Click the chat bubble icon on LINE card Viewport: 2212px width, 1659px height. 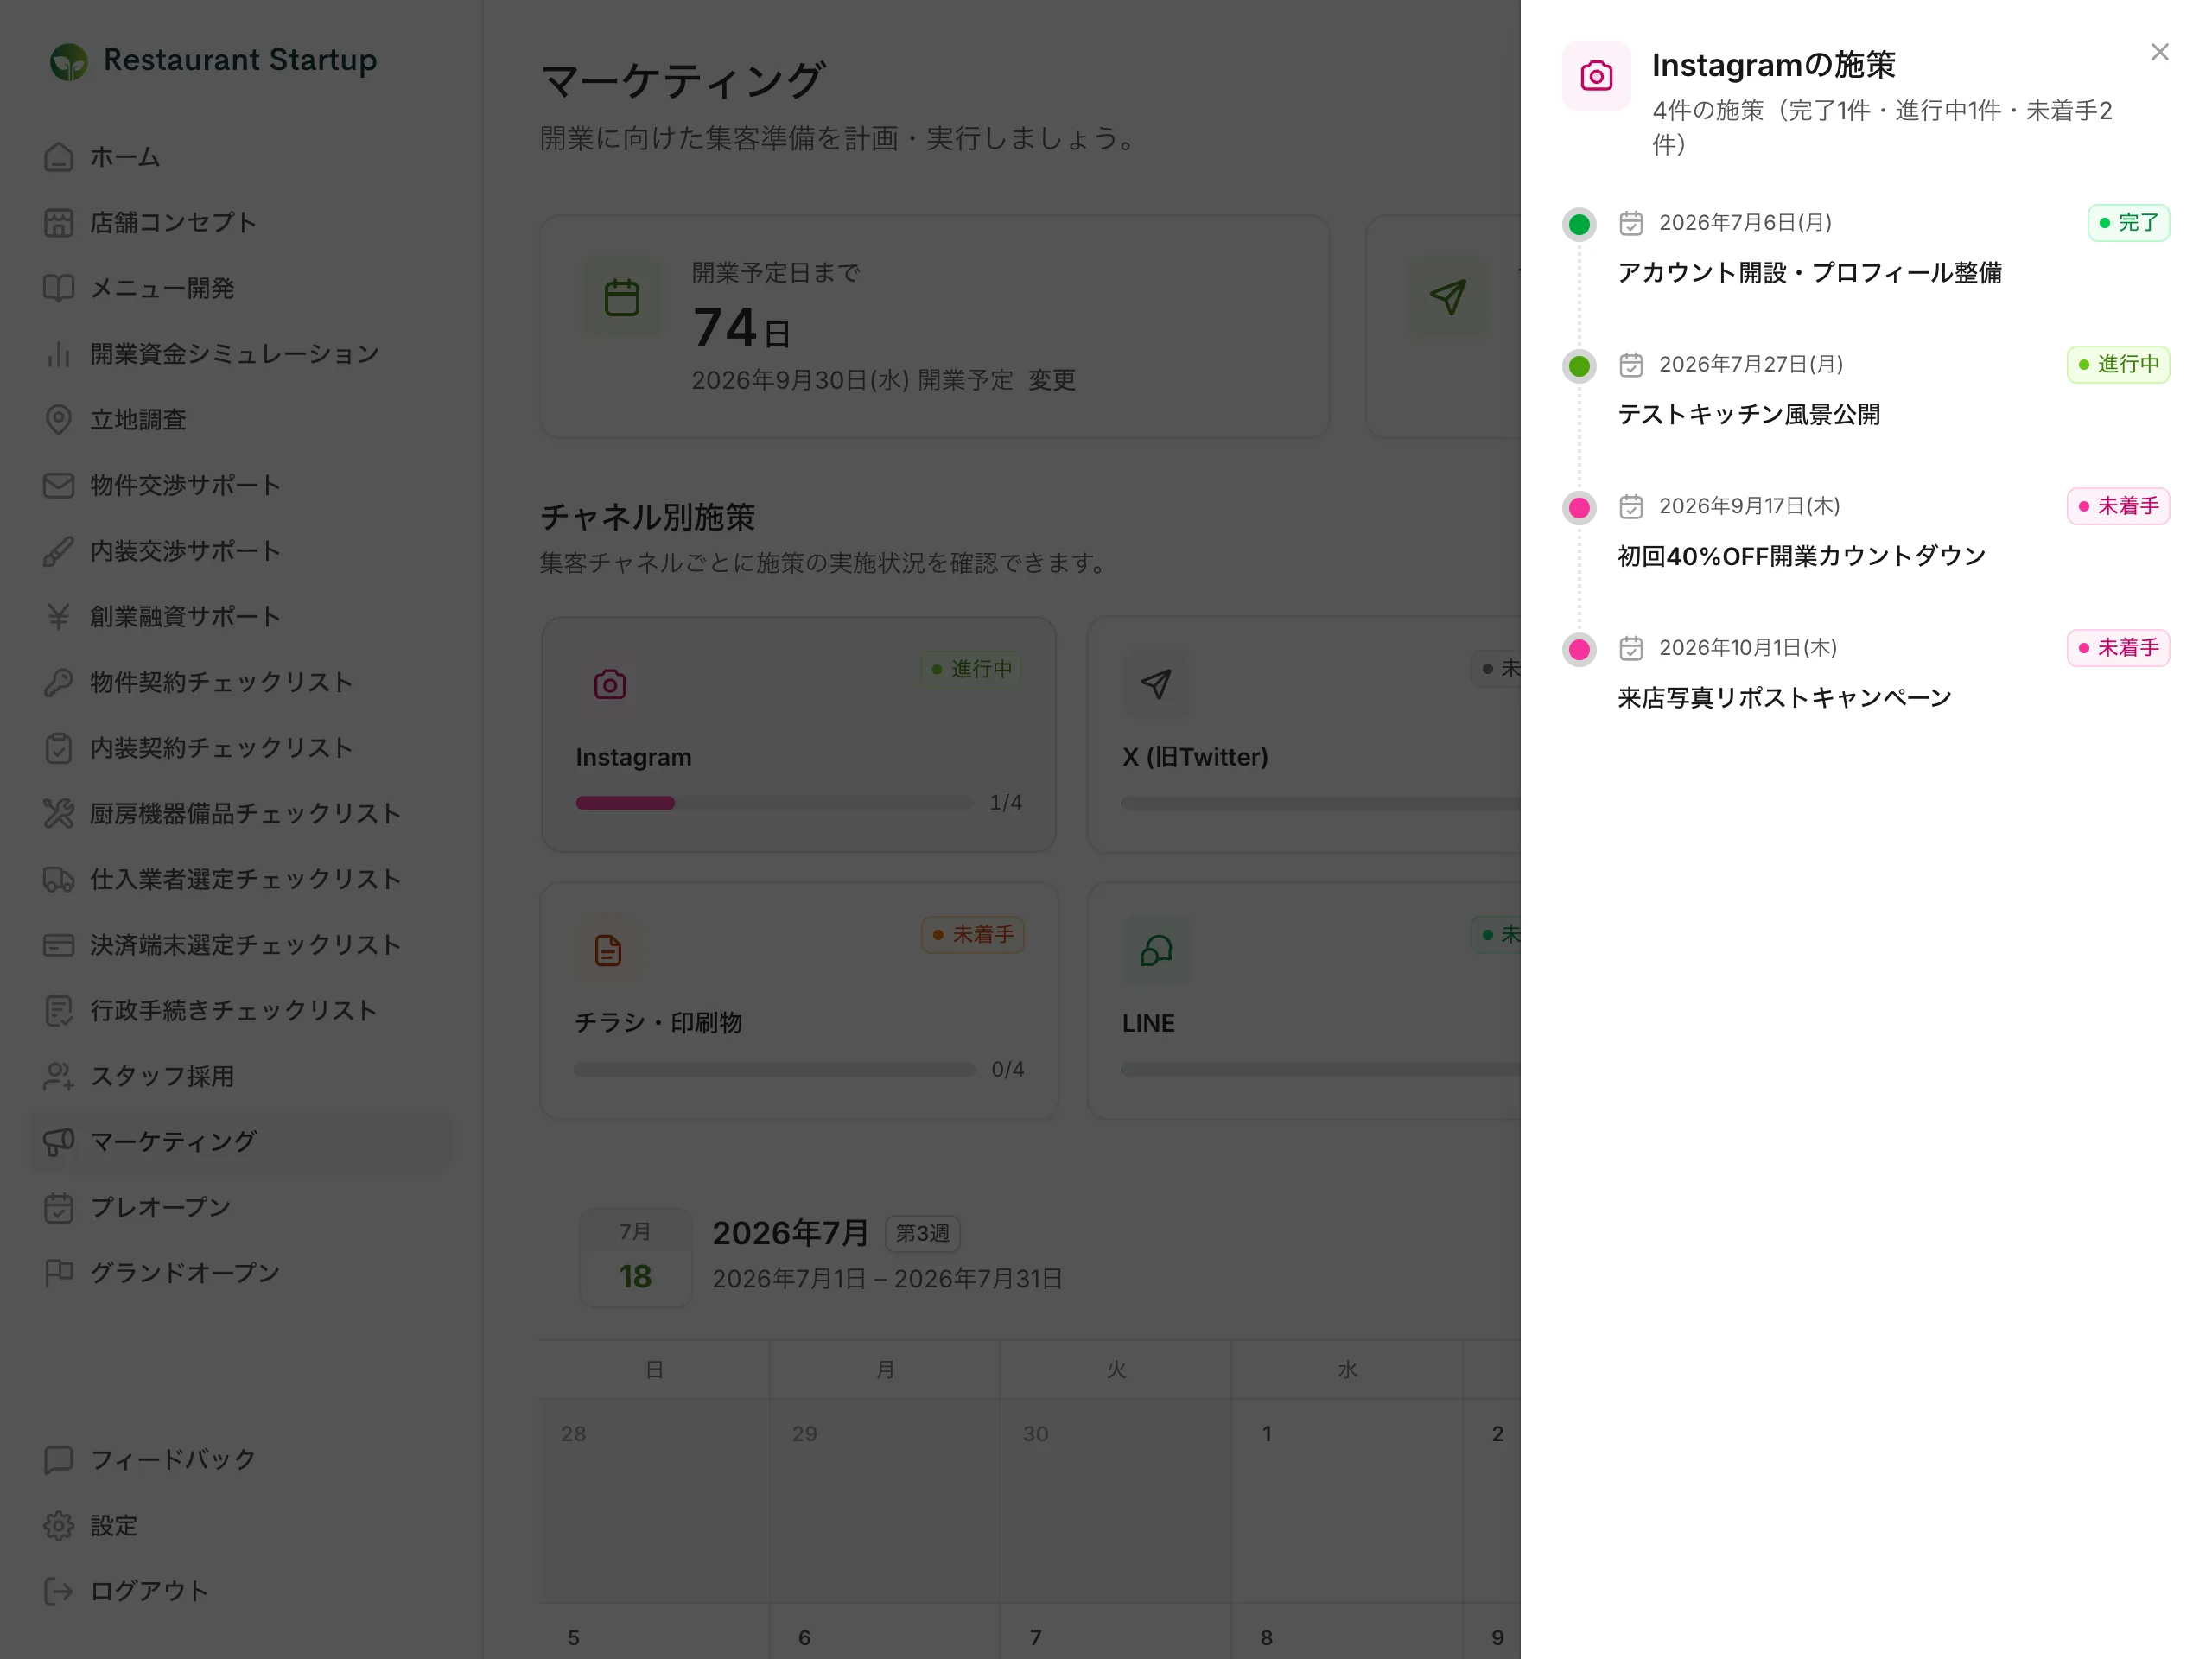[x=1156, y=951]
